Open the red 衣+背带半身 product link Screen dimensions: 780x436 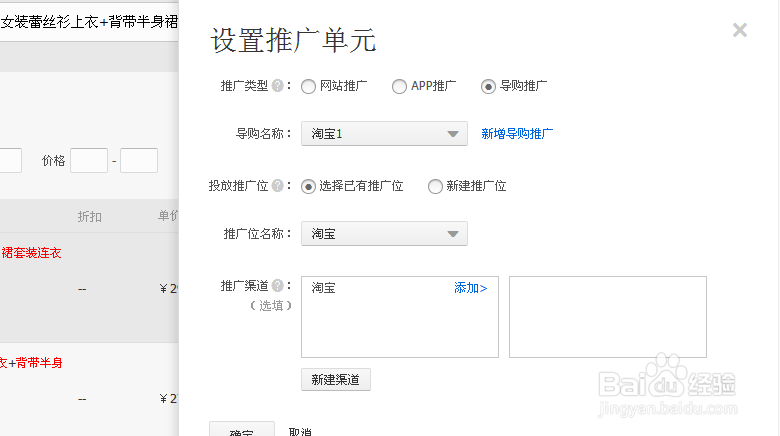[x=31, y=363]
